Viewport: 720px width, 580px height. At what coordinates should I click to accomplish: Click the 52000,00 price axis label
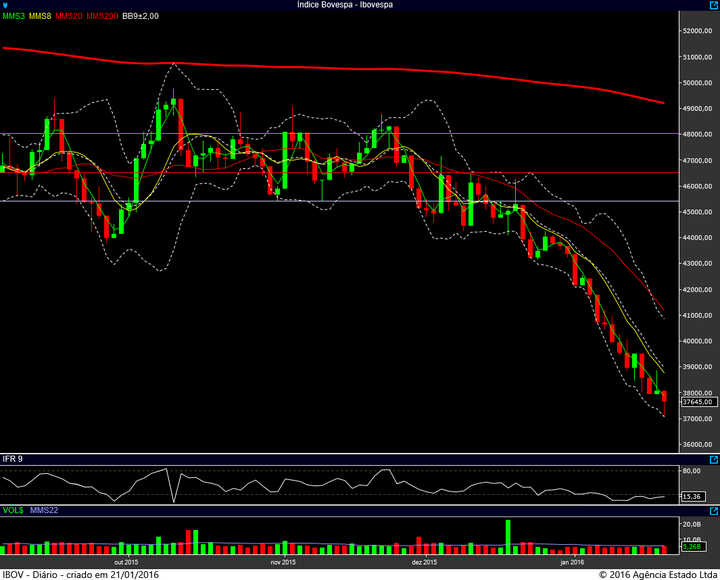pyautogui.click(x=698, y=31)
